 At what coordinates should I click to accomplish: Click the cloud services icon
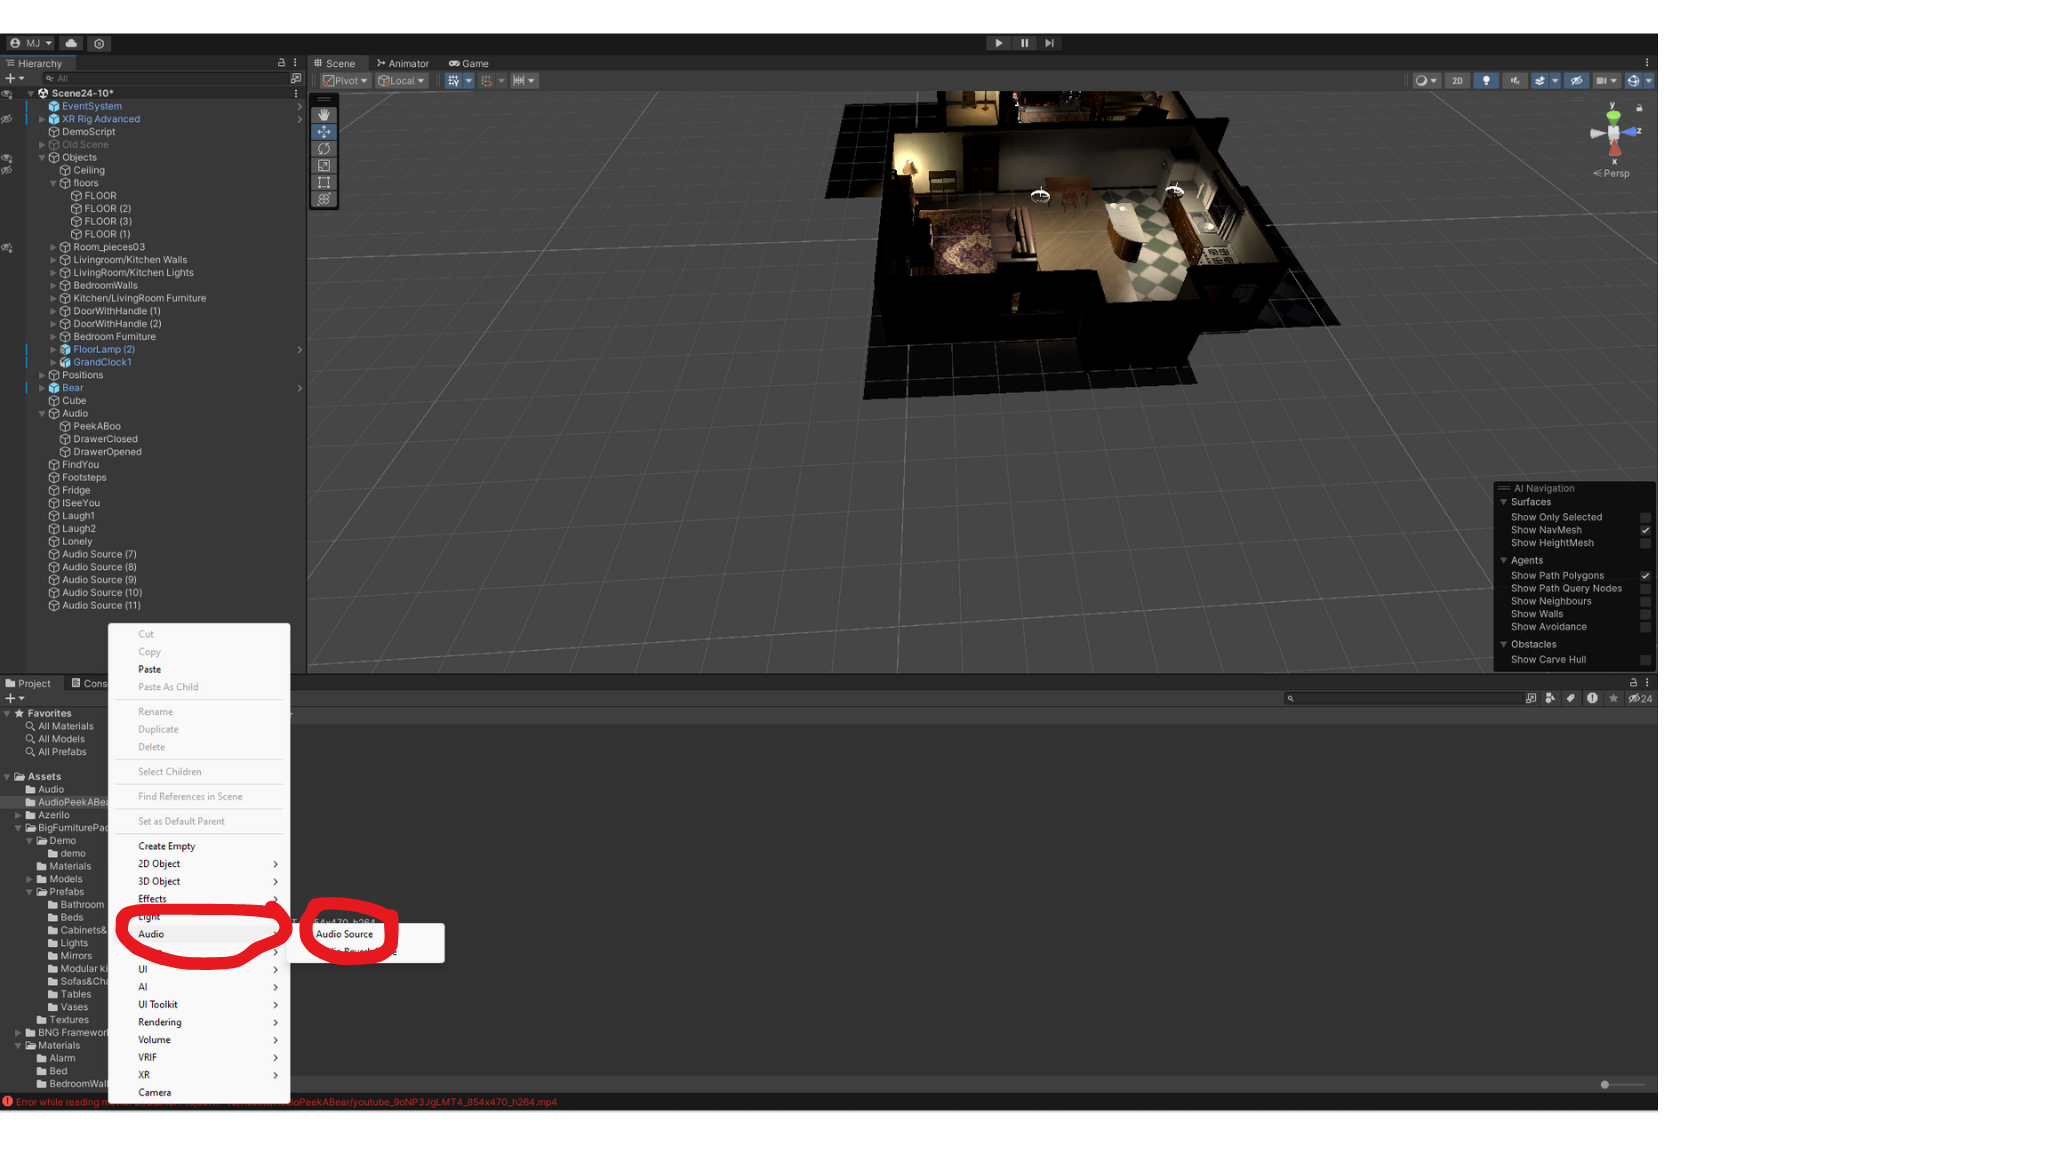coord(71,43)
